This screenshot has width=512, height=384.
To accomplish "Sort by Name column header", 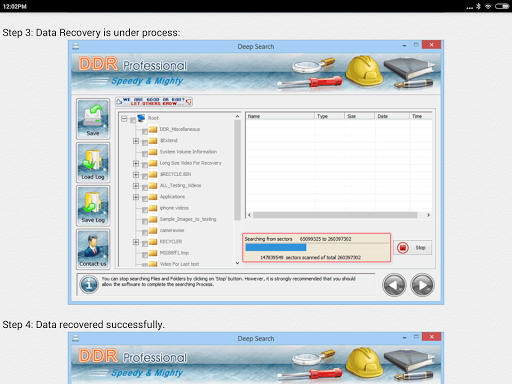I will (280, 116).
